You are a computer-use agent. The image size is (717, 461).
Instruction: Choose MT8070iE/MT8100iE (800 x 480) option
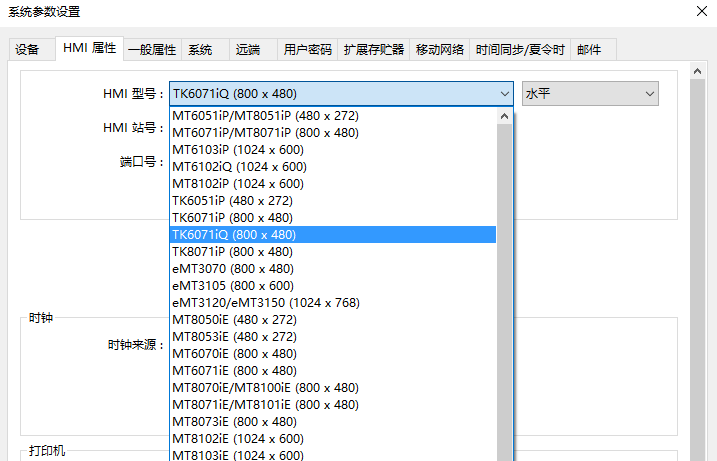[x=265, y=388]
